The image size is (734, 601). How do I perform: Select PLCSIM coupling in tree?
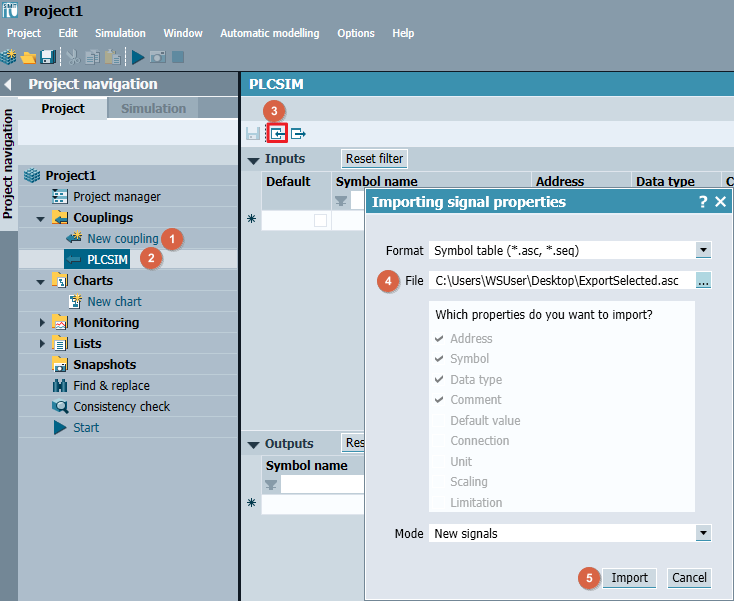[x=97, y=259]
